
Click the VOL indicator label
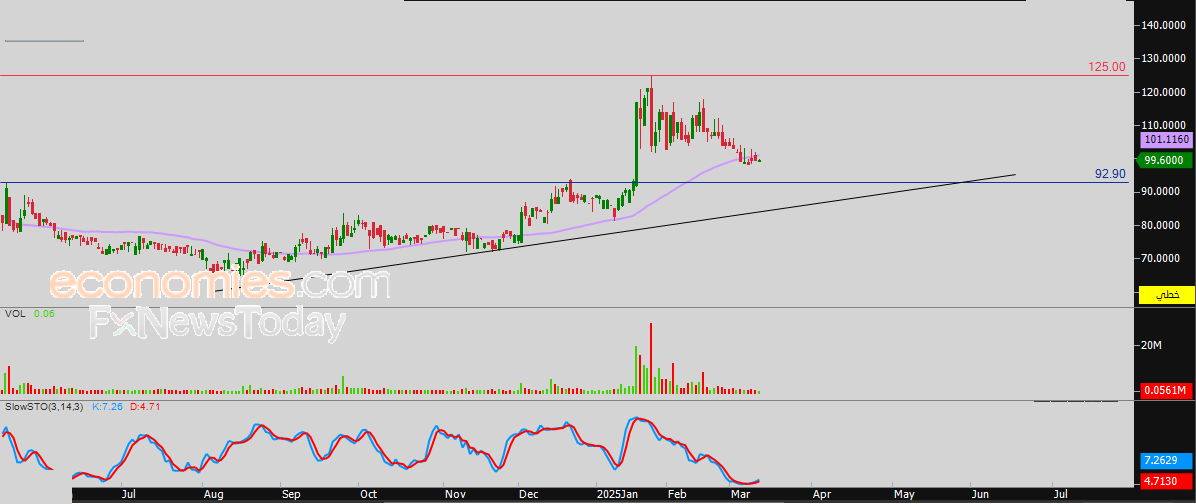click(15, 314)
